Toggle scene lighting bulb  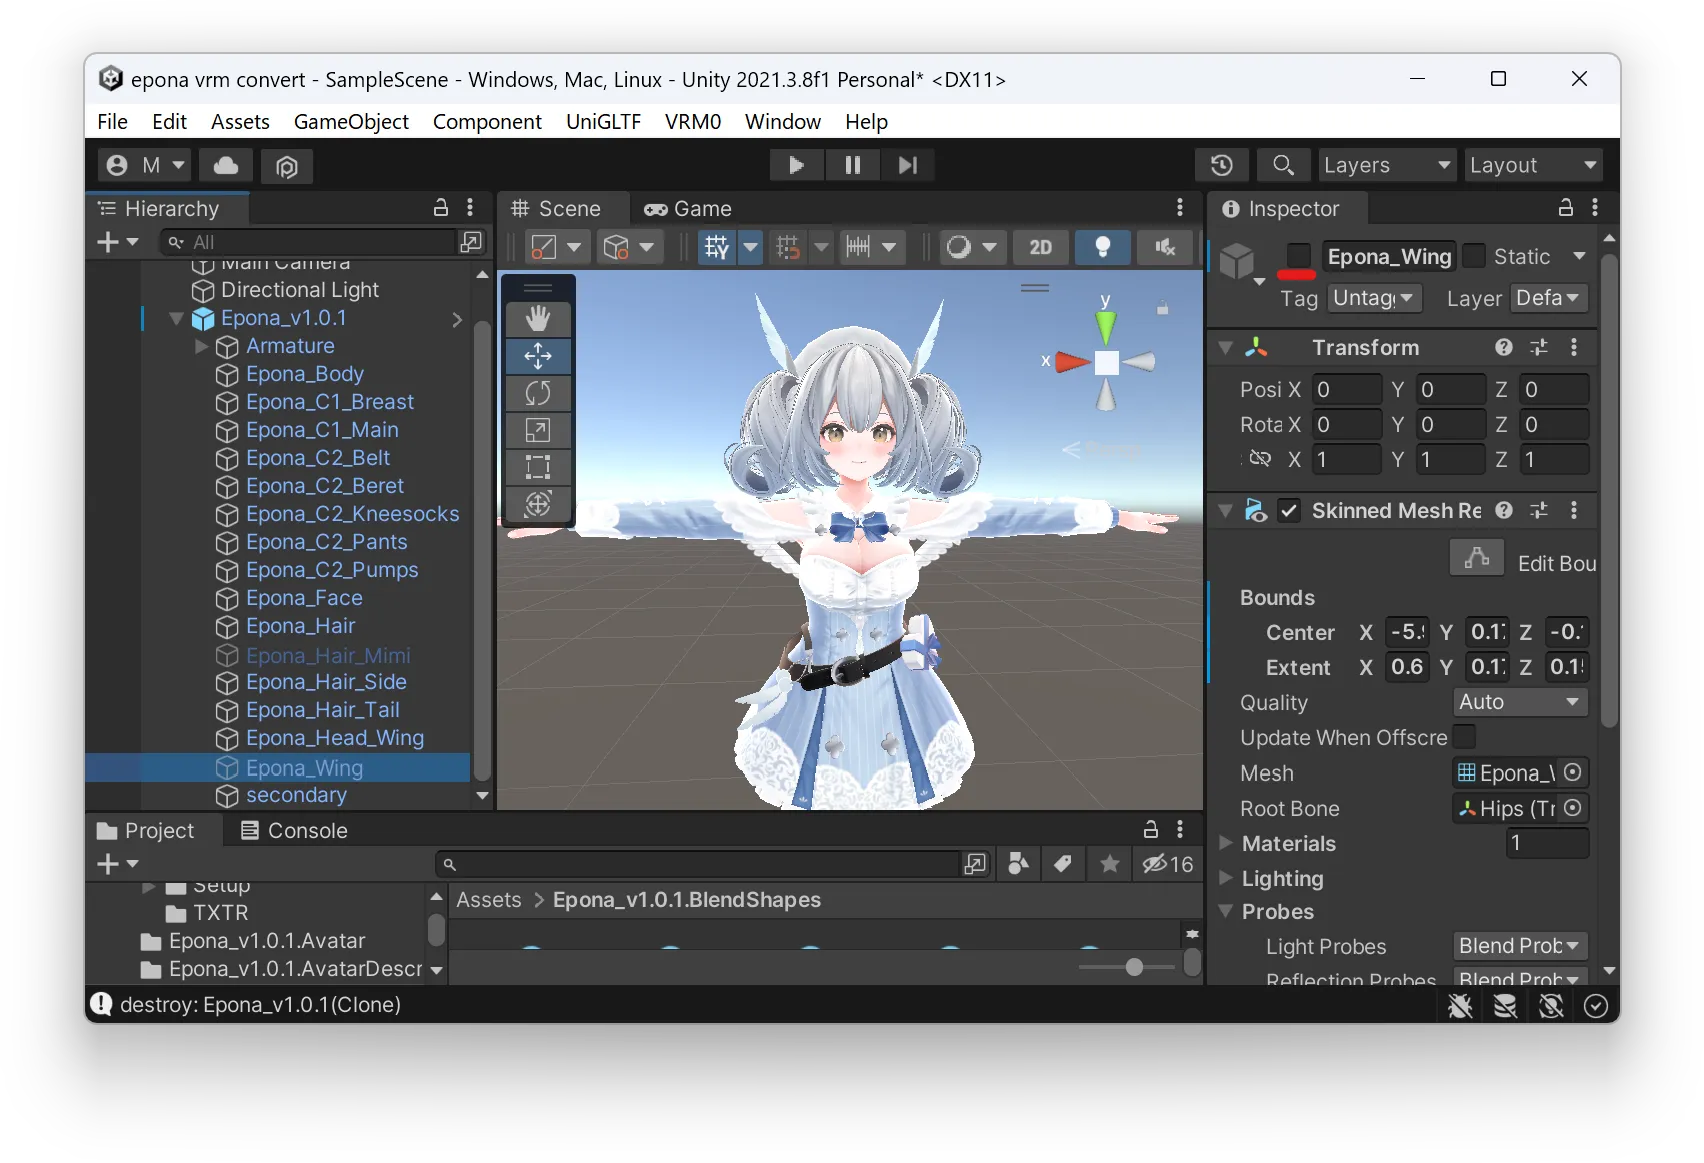click(x=1102, y=247)
